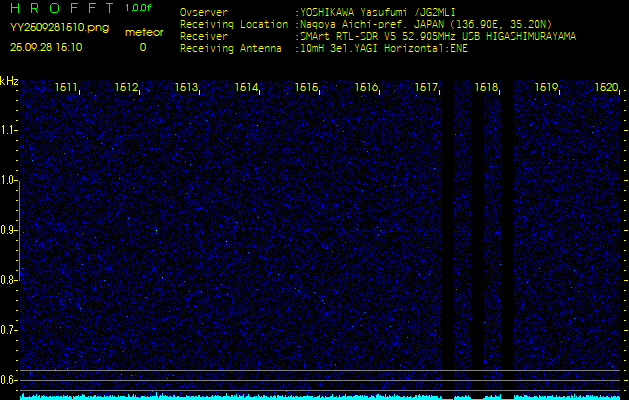This screenshot has width=629, height=400.
Task: Click the 1611 time marker
Action: [x=66, y=87]
